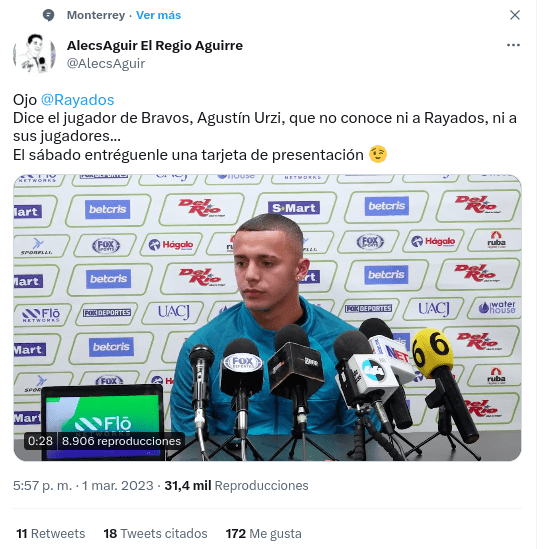
Task: Click the 0:28 video duration badge
Action: (x=40, y=441)
